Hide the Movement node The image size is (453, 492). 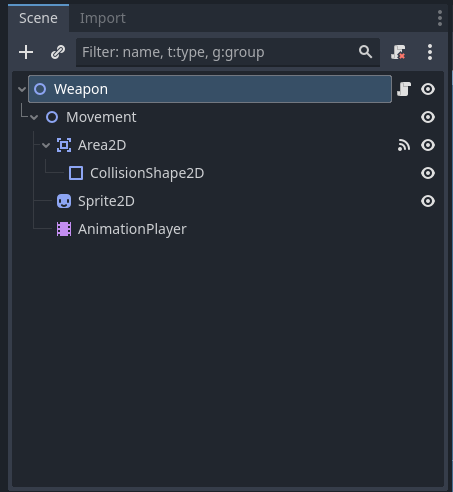point(428,117)
